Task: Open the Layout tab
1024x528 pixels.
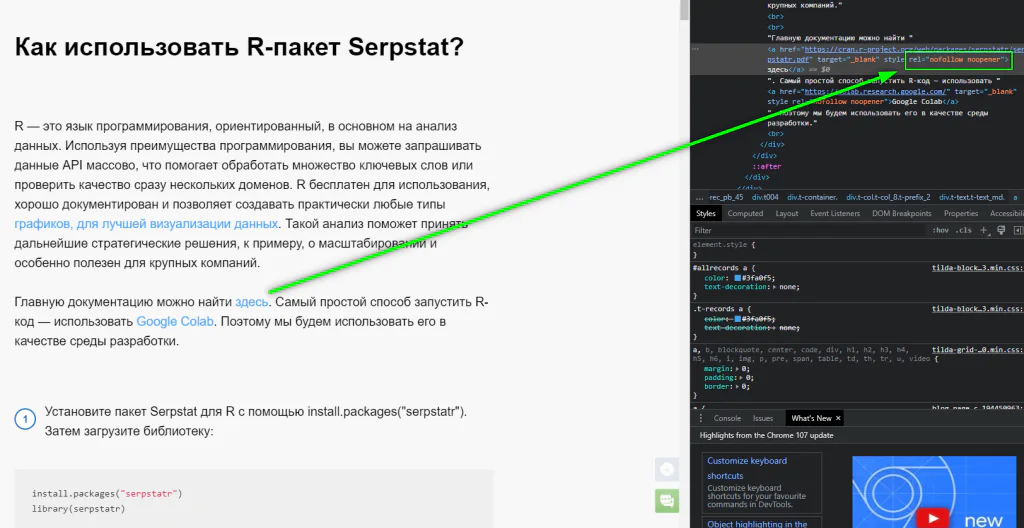Action: pyautogui.click(x=787, y=214)
